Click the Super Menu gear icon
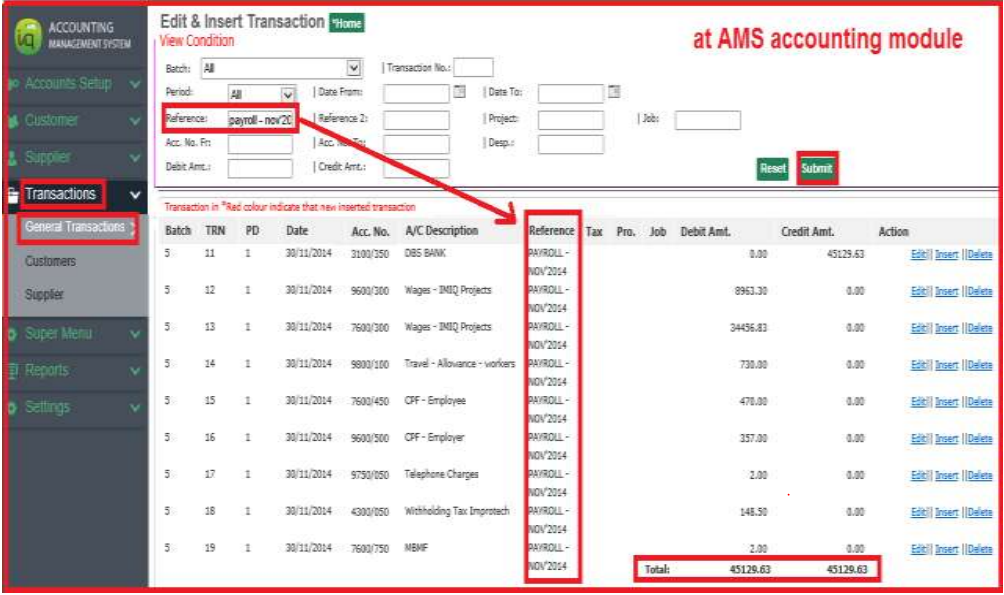This screenshot has height=595, width=1004. point(13,334)
